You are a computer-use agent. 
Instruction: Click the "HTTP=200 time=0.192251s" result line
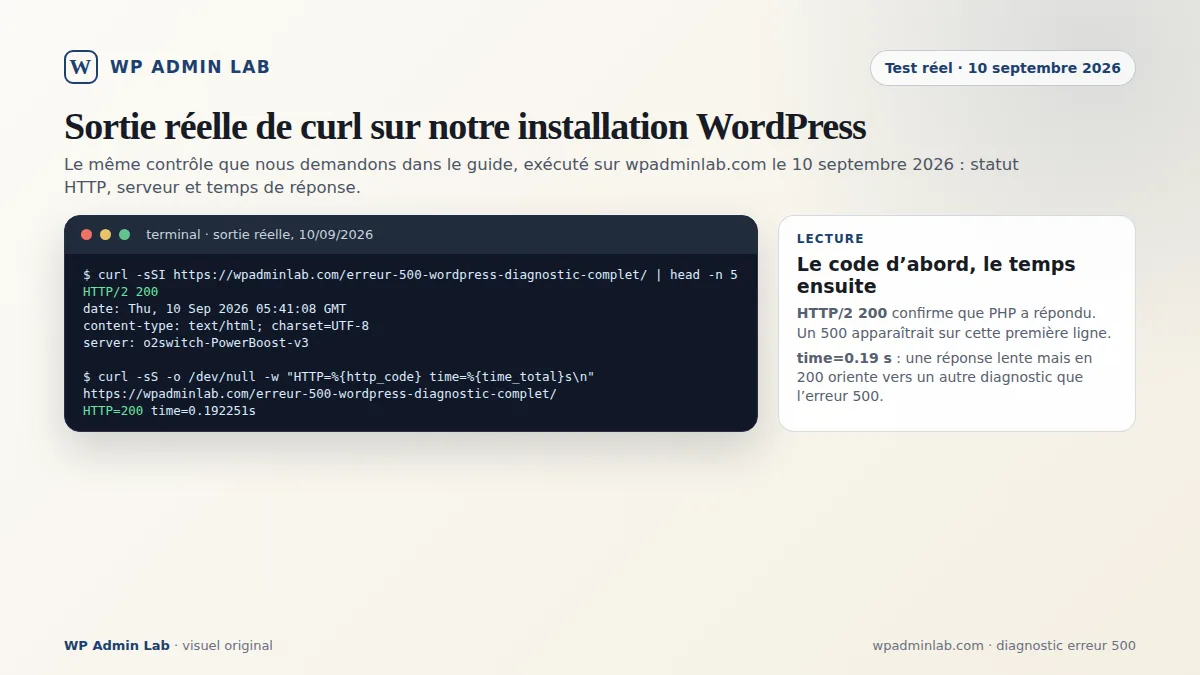pyautogui.click(x=169, y=410)
